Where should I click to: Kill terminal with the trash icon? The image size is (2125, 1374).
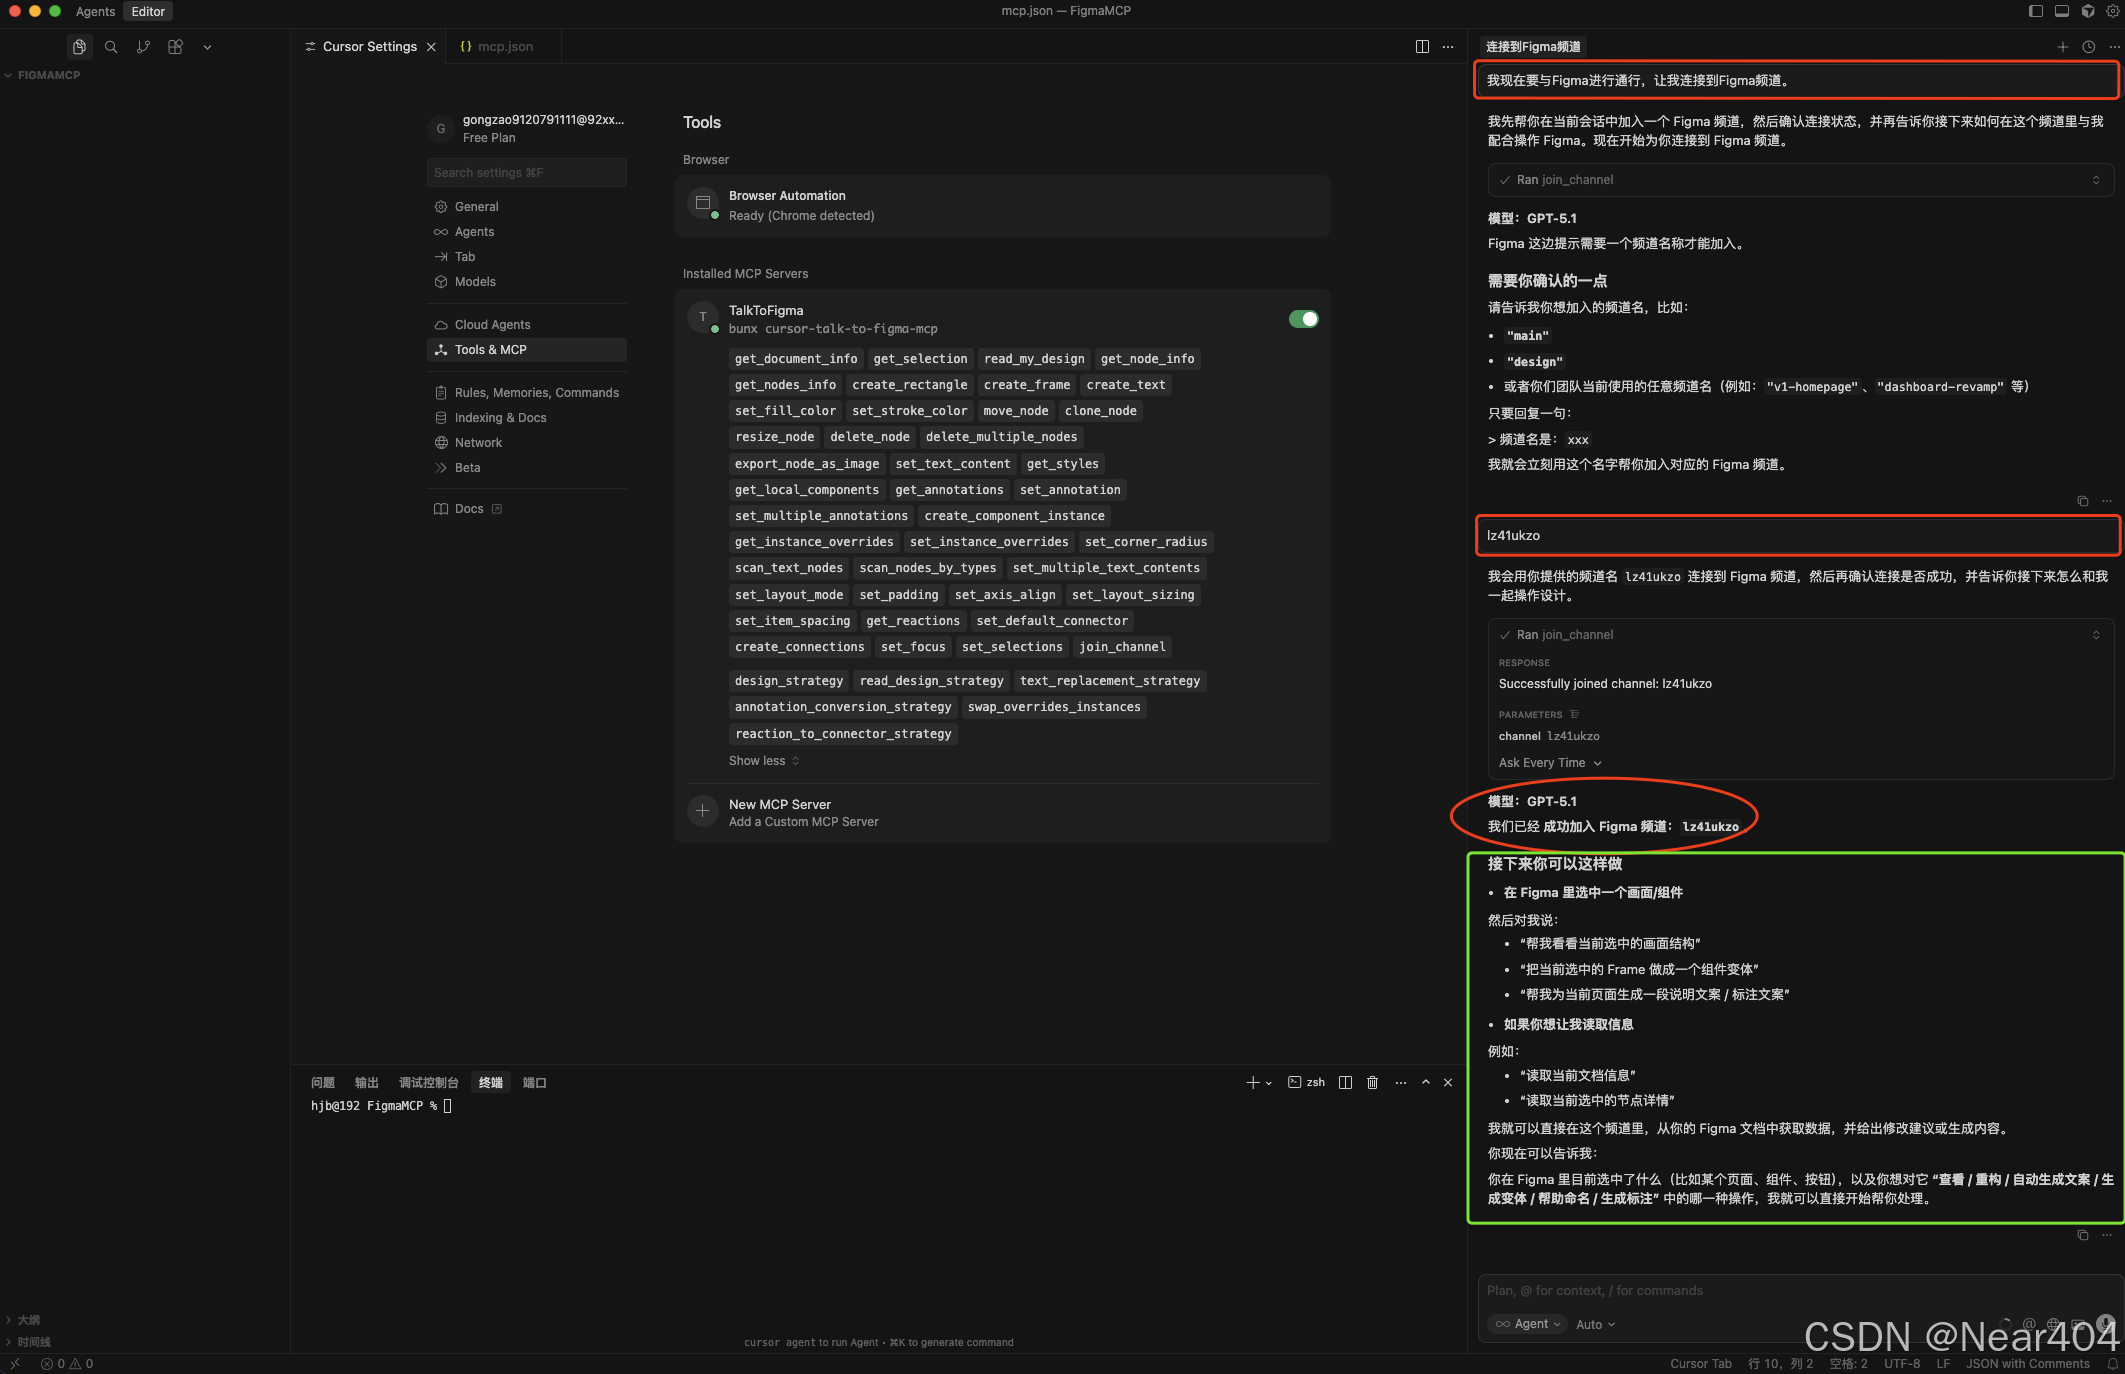(1372, 1082)
